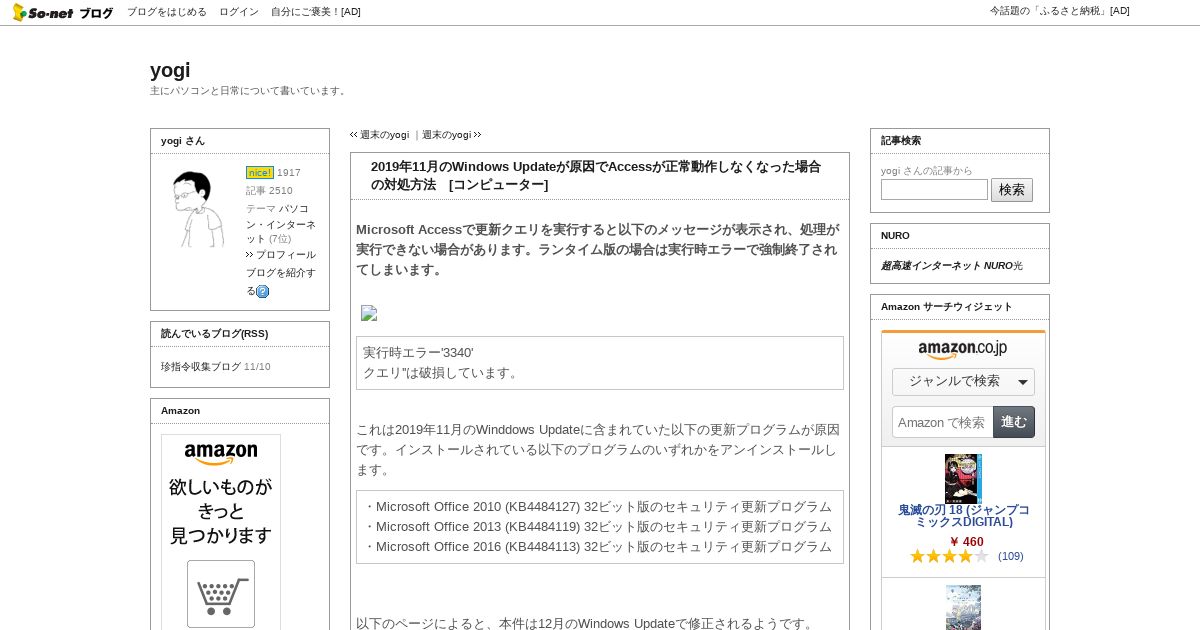Screen dimensions: 1200x630
Task: Click the nice! count 1917
Action: click(289, 173)
